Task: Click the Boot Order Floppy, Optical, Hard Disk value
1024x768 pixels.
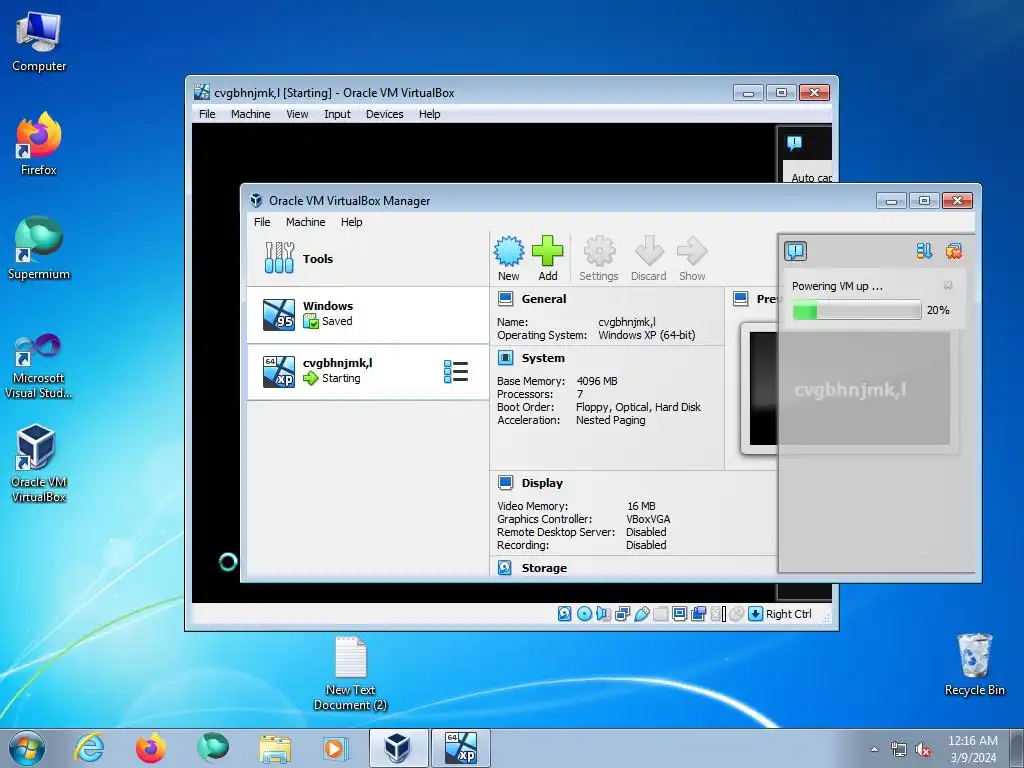Action: click(638, 407)
